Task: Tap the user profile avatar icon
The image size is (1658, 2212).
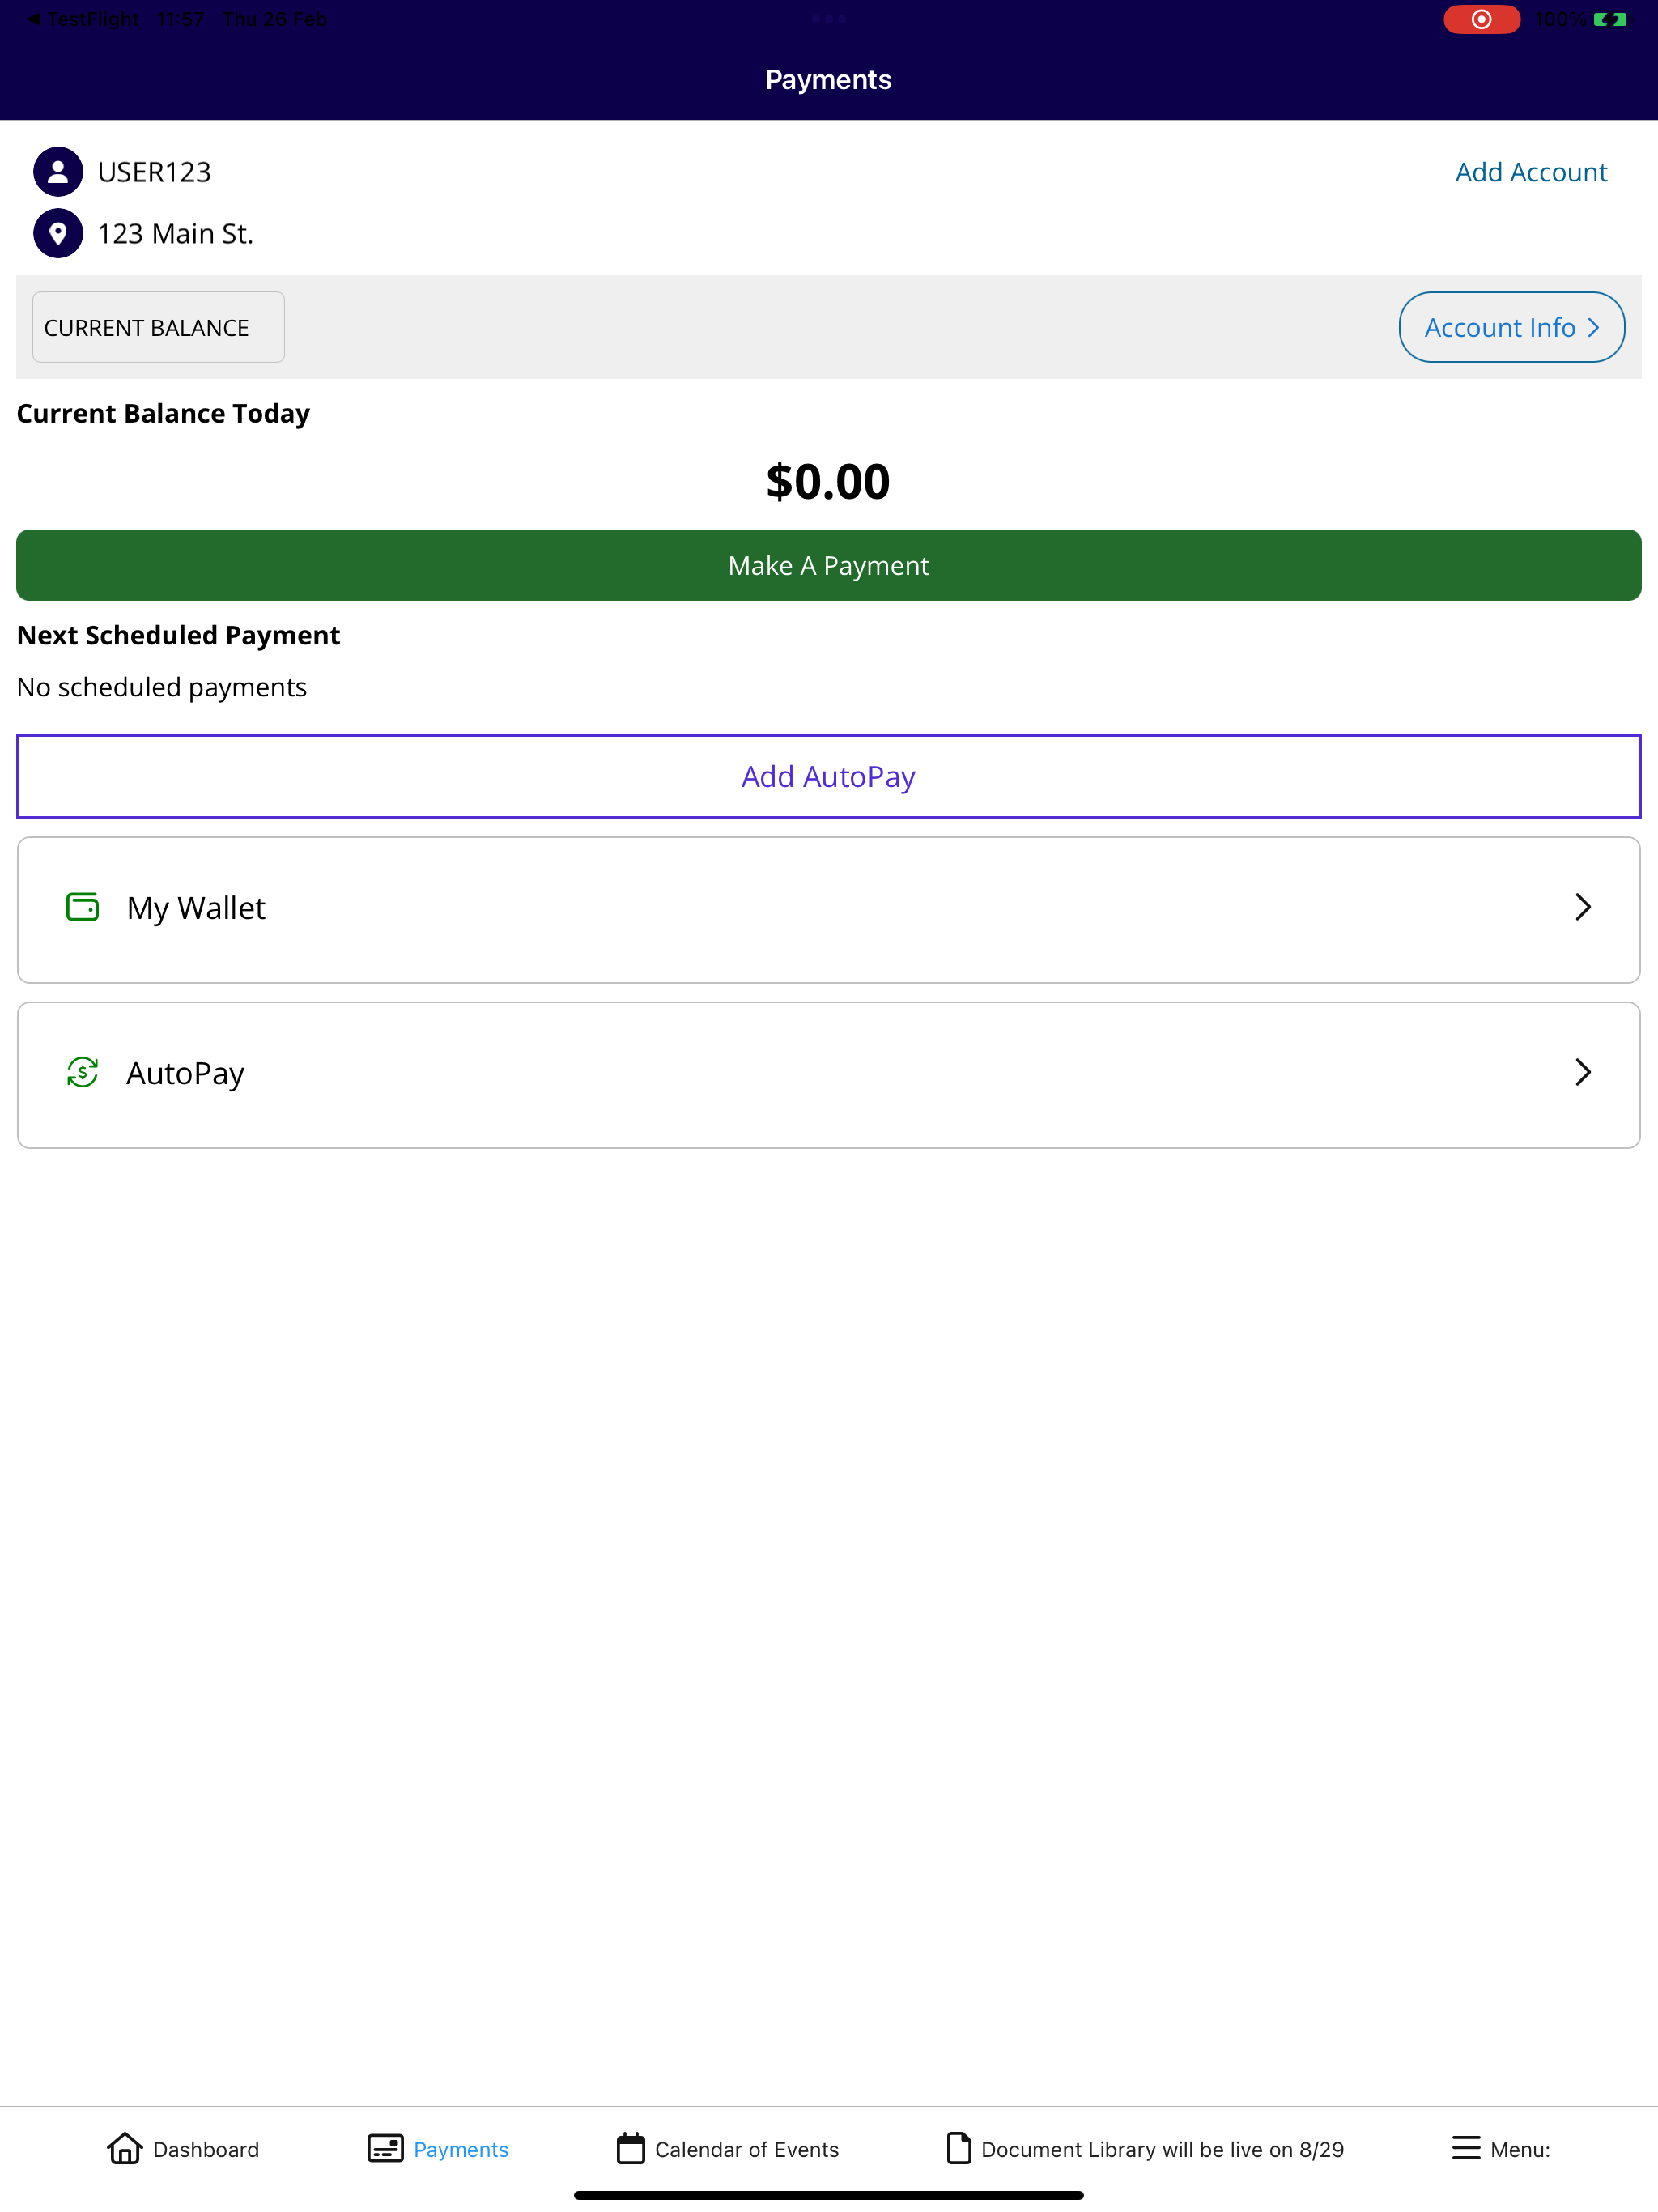Action: [x=58, y=172]
